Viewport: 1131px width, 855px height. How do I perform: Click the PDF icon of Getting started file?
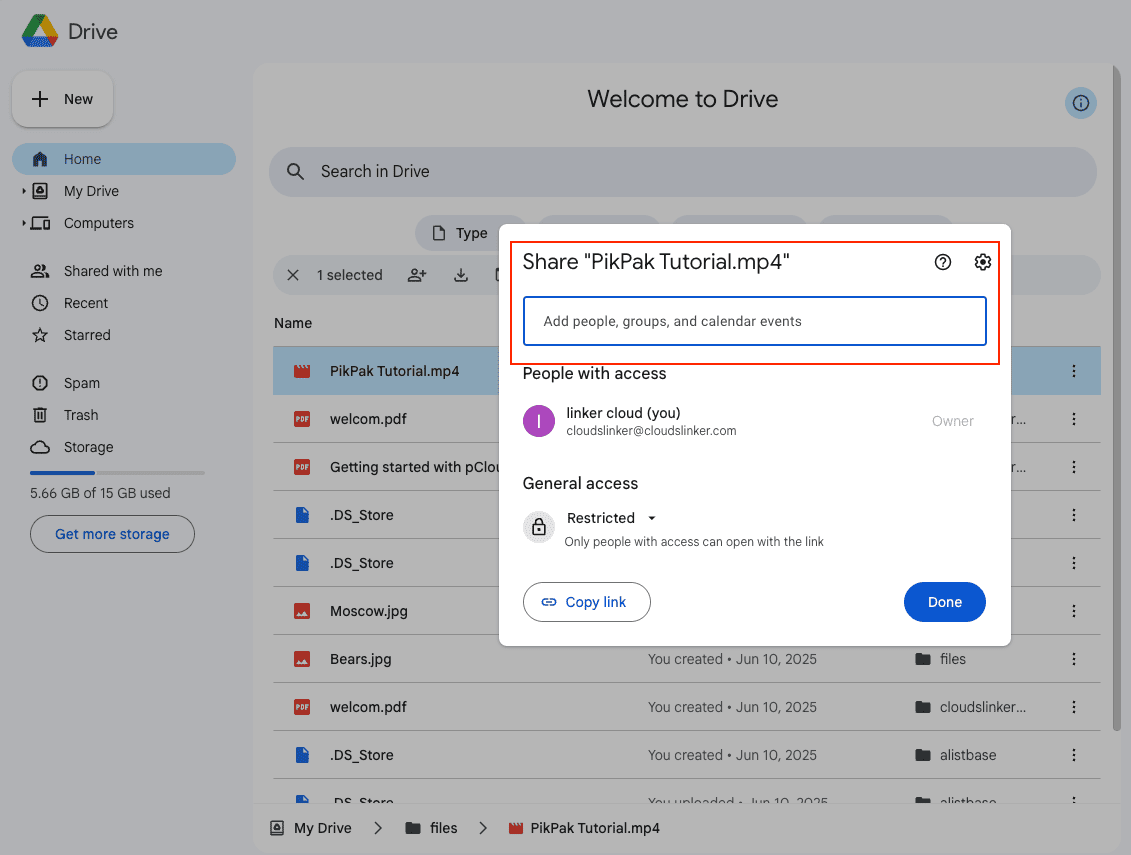coord(302,467)
